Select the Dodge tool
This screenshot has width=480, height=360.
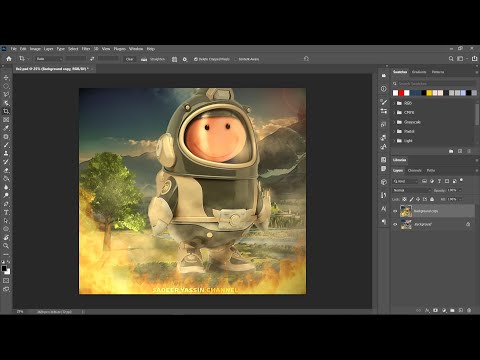point(6,195)
